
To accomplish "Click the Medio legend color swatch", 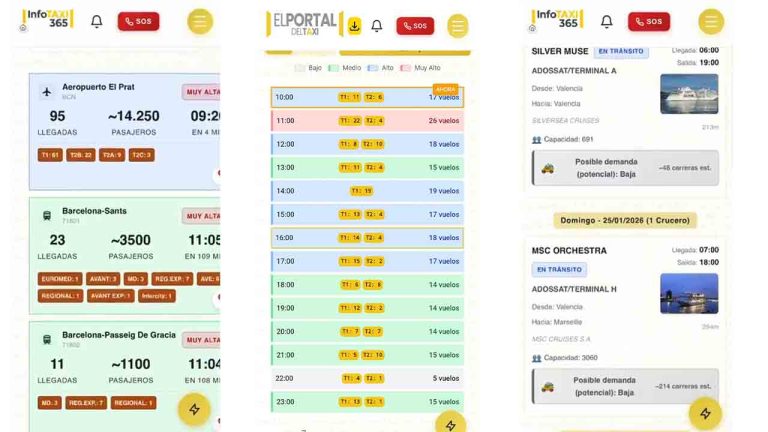I will point(333,68).
